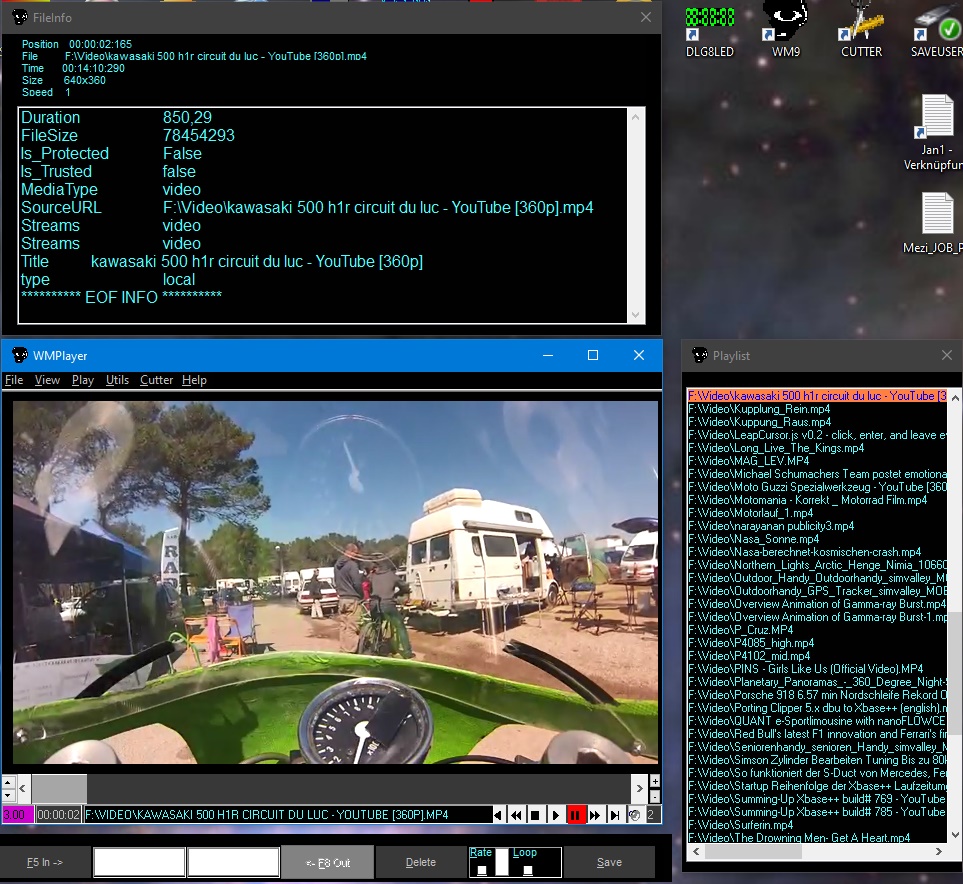Viewport: 963px width, 884px height.
Task: Rewind using the double-left arrow button
Action: tap(516, 815)
